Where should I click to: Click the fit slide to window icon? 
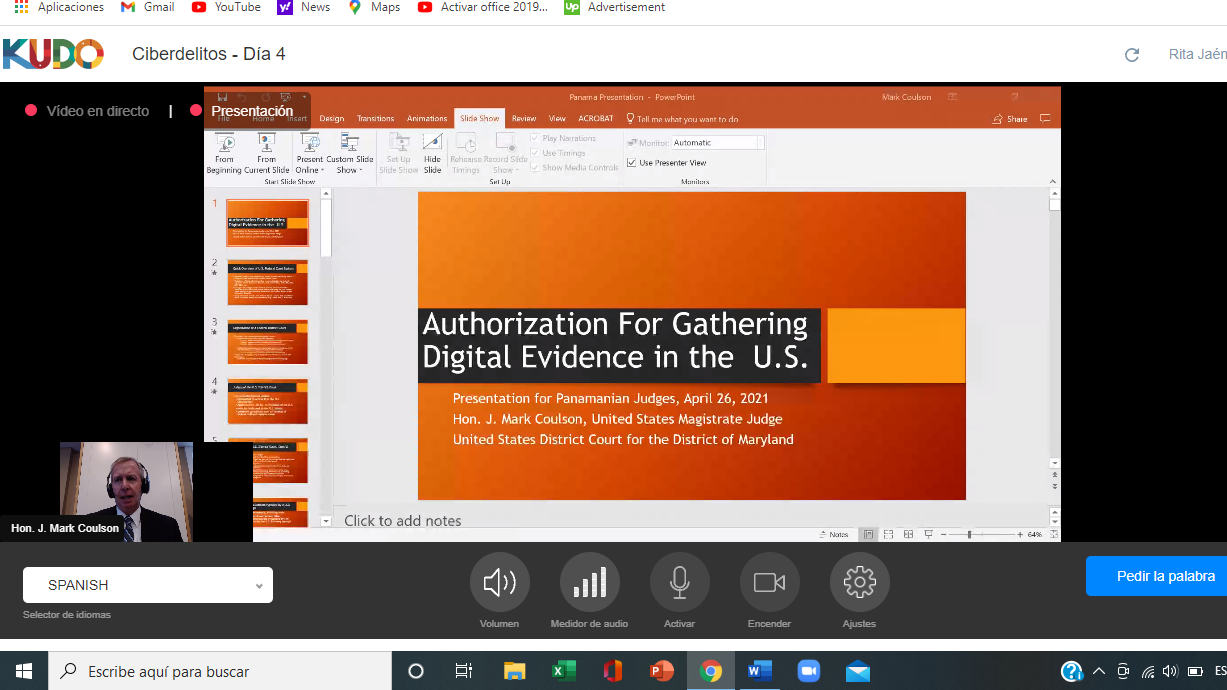[1054, 534]
